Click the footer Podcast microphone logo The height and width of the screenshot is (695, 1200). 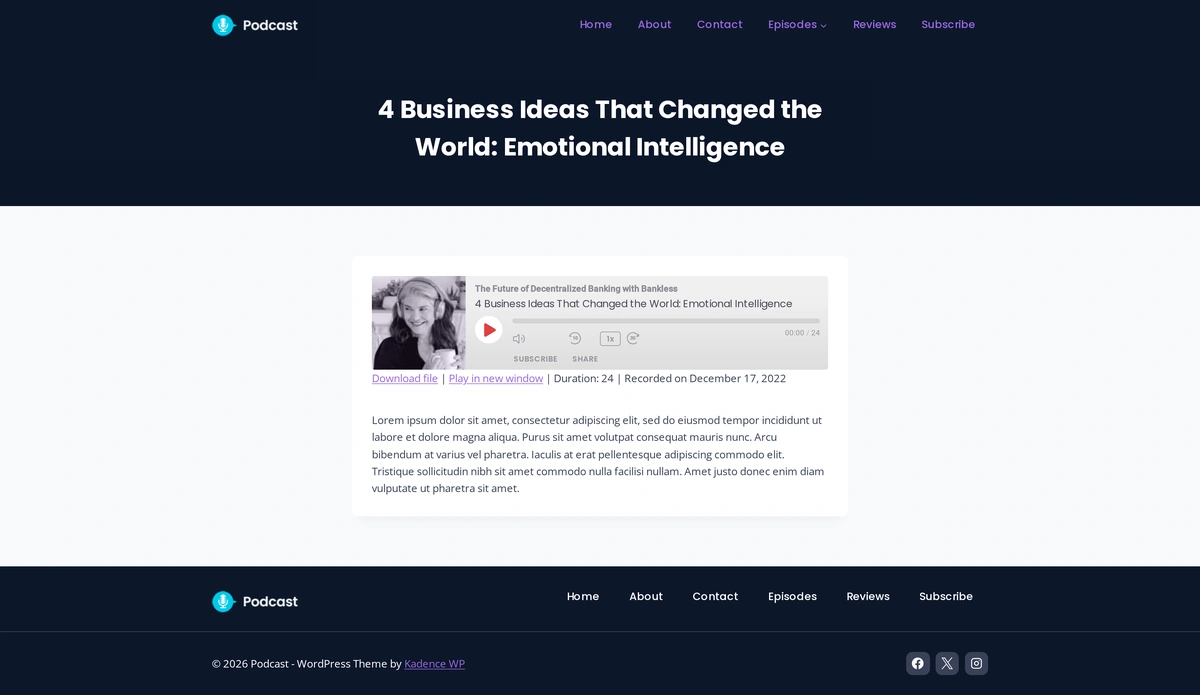223,601
